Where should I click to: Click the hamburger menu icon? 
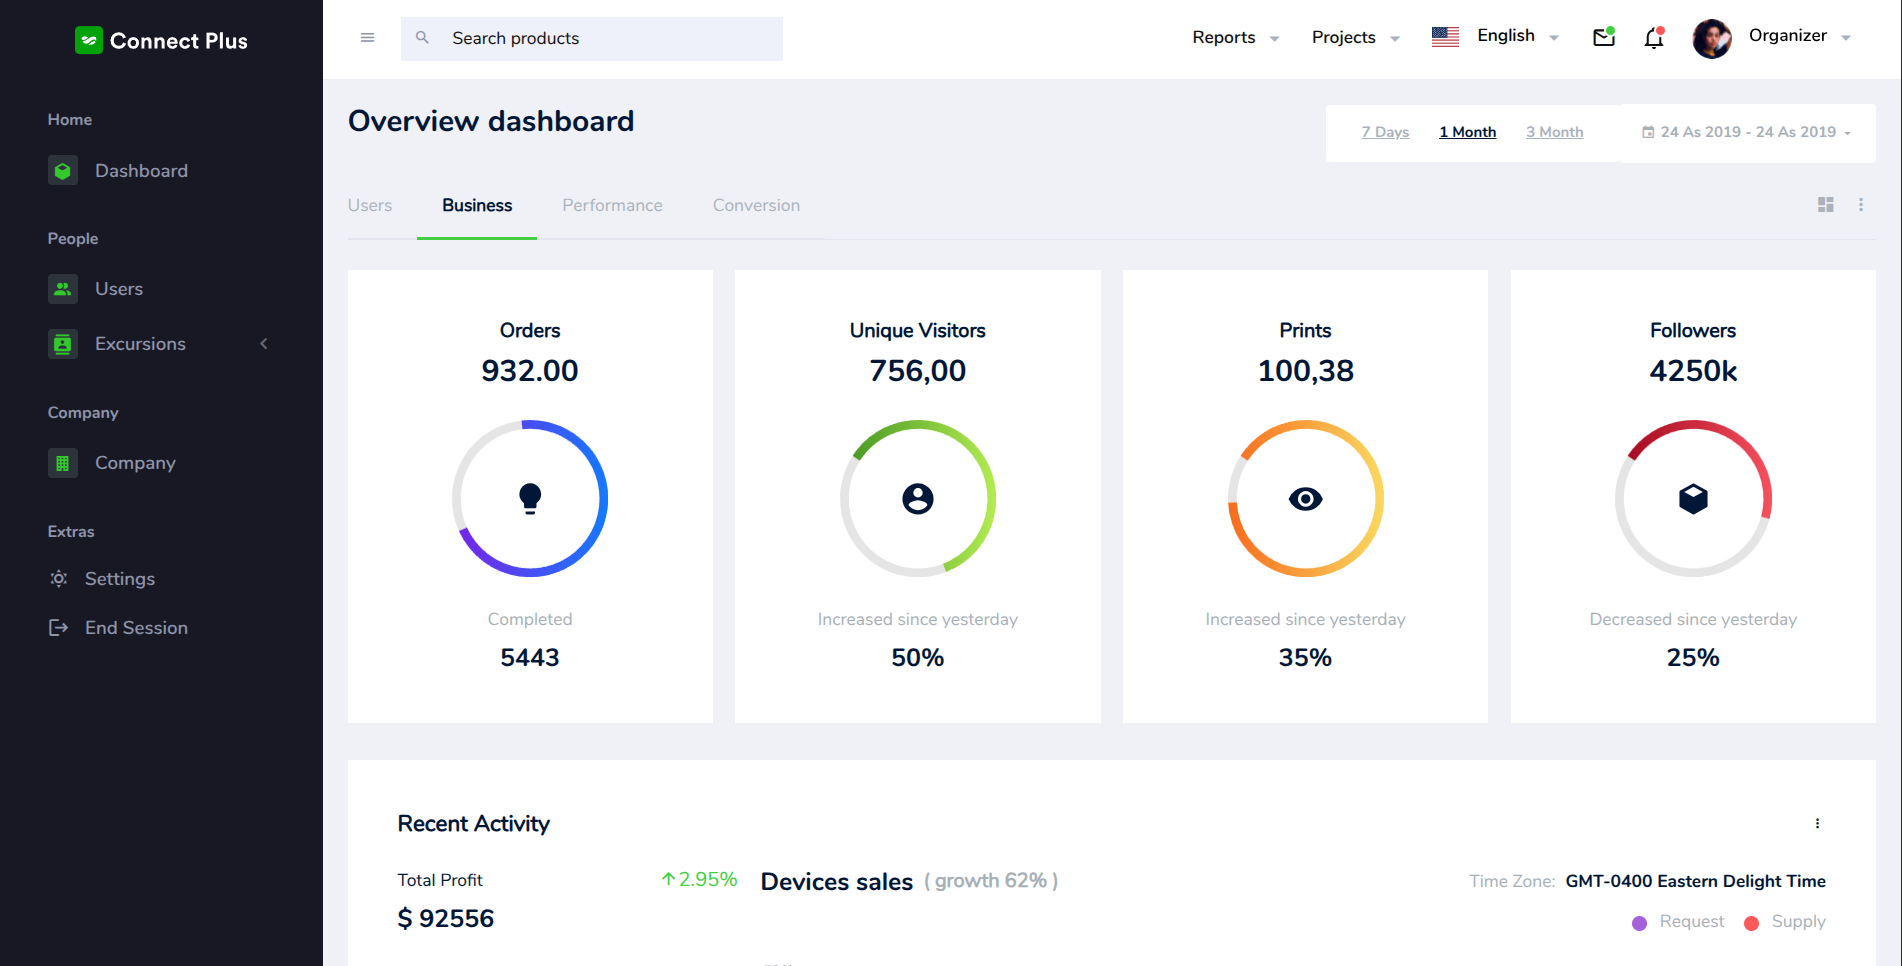pyautogui.click(x=367, y=38)
